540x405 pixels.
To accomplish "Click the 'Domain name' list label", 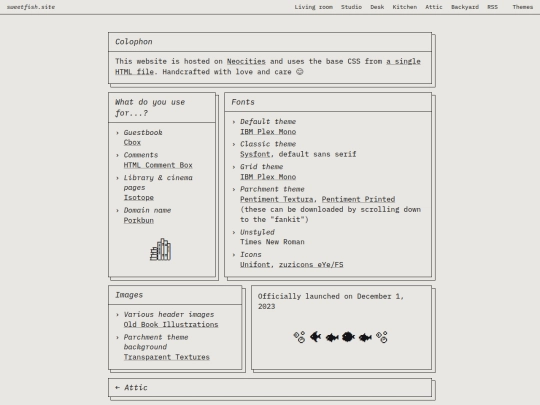I will tap(147, 210).
